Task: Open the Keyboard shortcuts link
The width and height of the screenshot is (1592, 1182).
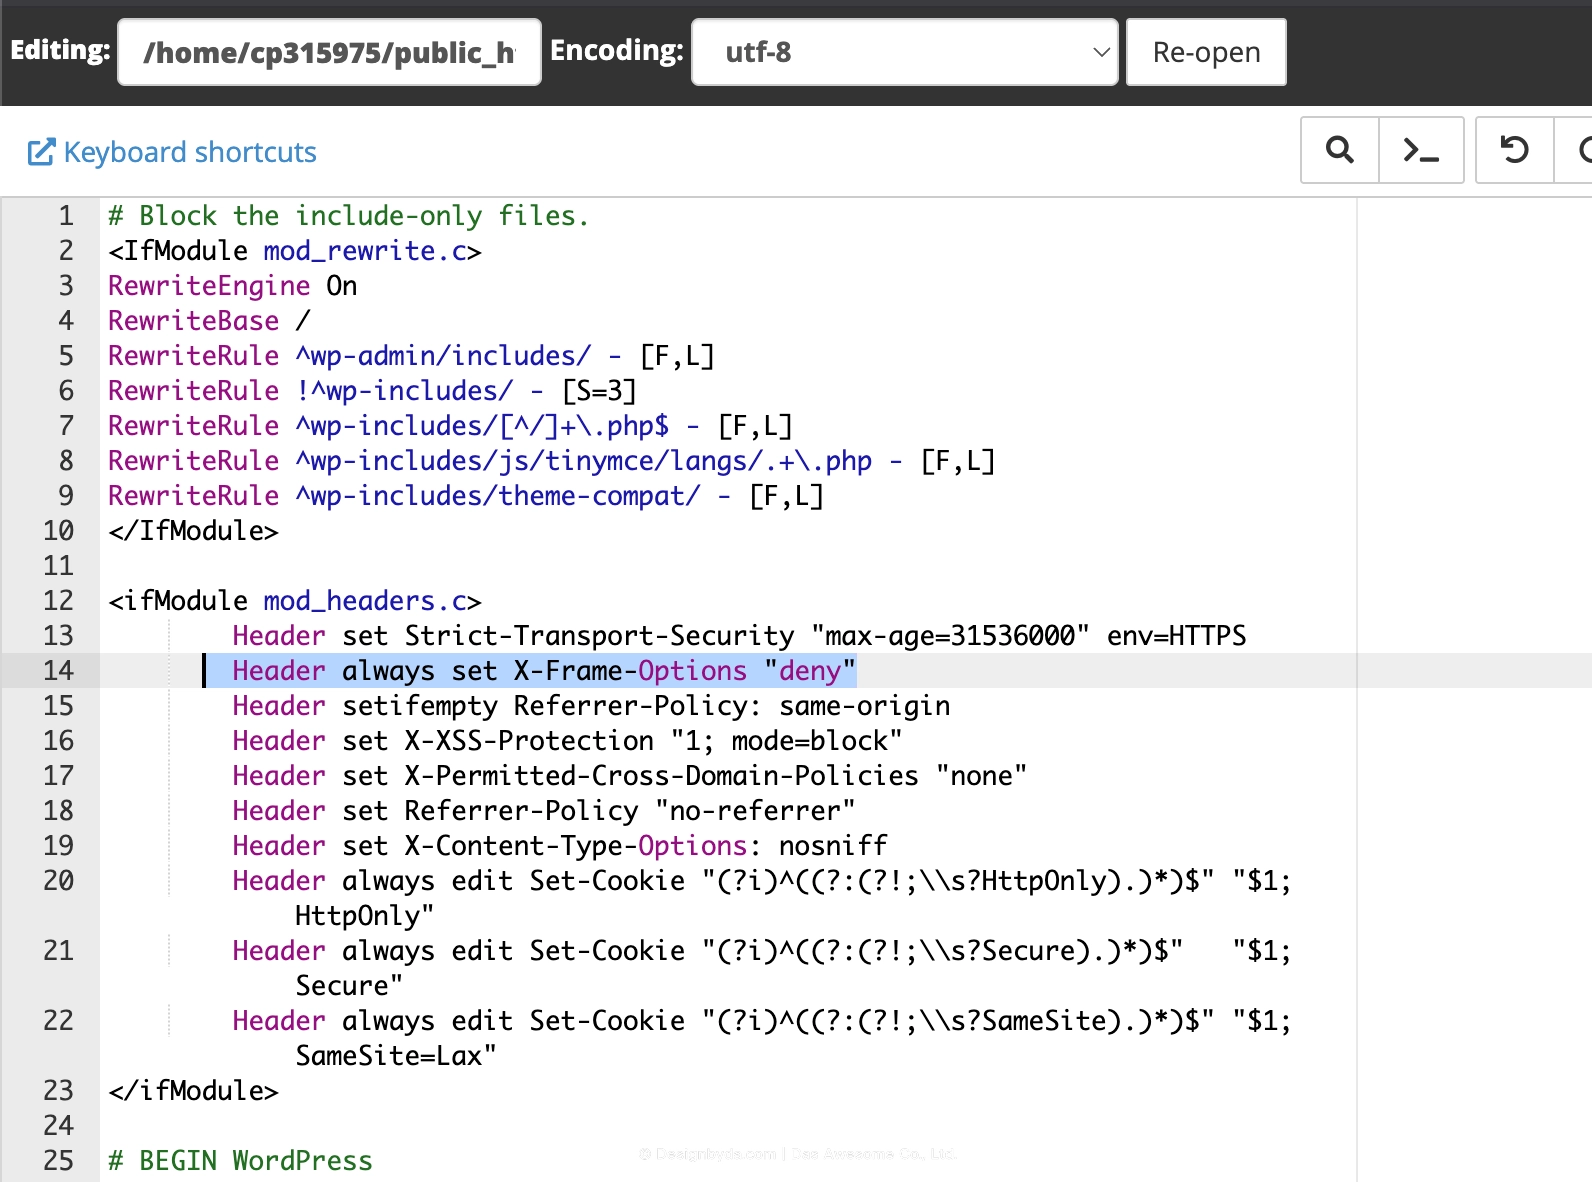Action: pyautogui.click(x=172, y=152)
